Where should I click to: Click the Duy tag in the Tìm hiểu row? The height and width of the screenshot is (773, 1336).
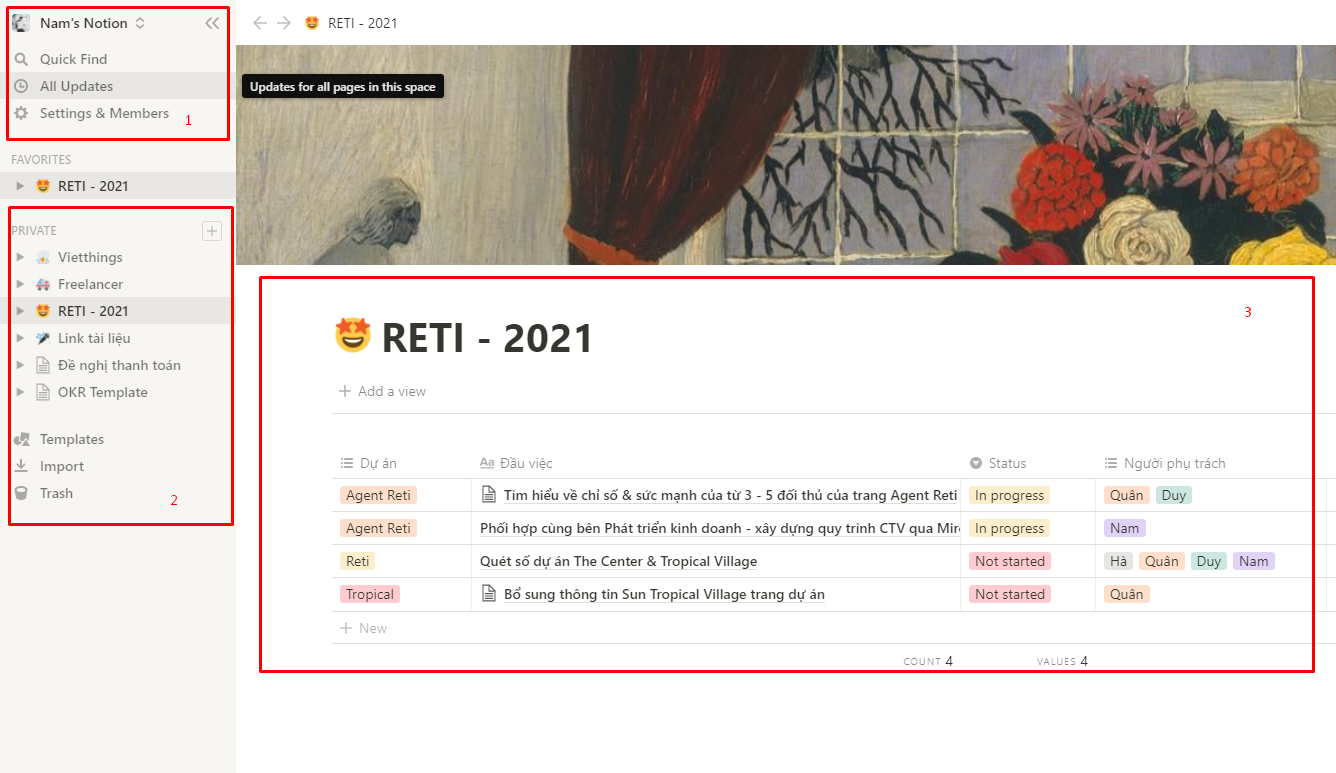point(1174,495)
